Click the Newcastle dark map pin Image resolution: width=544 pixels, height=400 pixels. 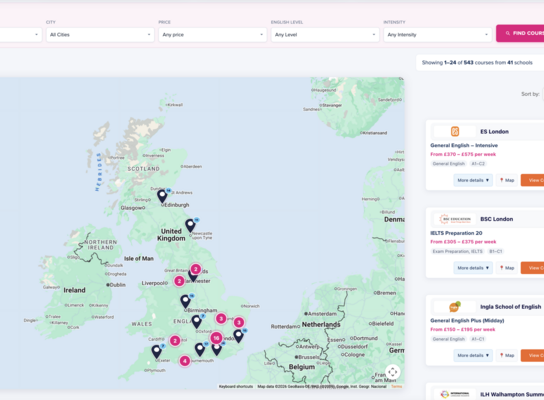tap(190, 225)
